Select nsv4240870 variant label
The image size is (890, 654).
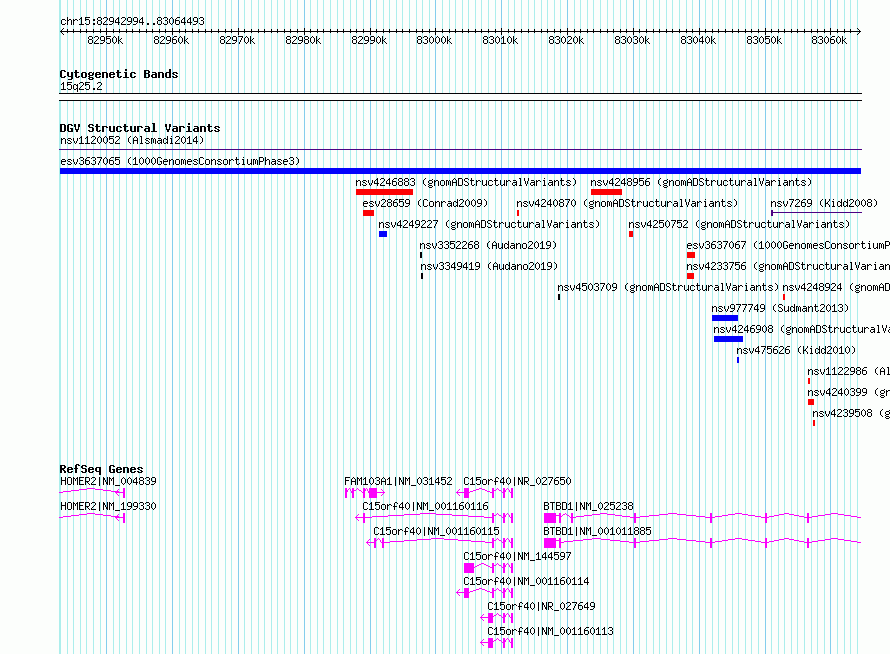[x=627, y=203]
